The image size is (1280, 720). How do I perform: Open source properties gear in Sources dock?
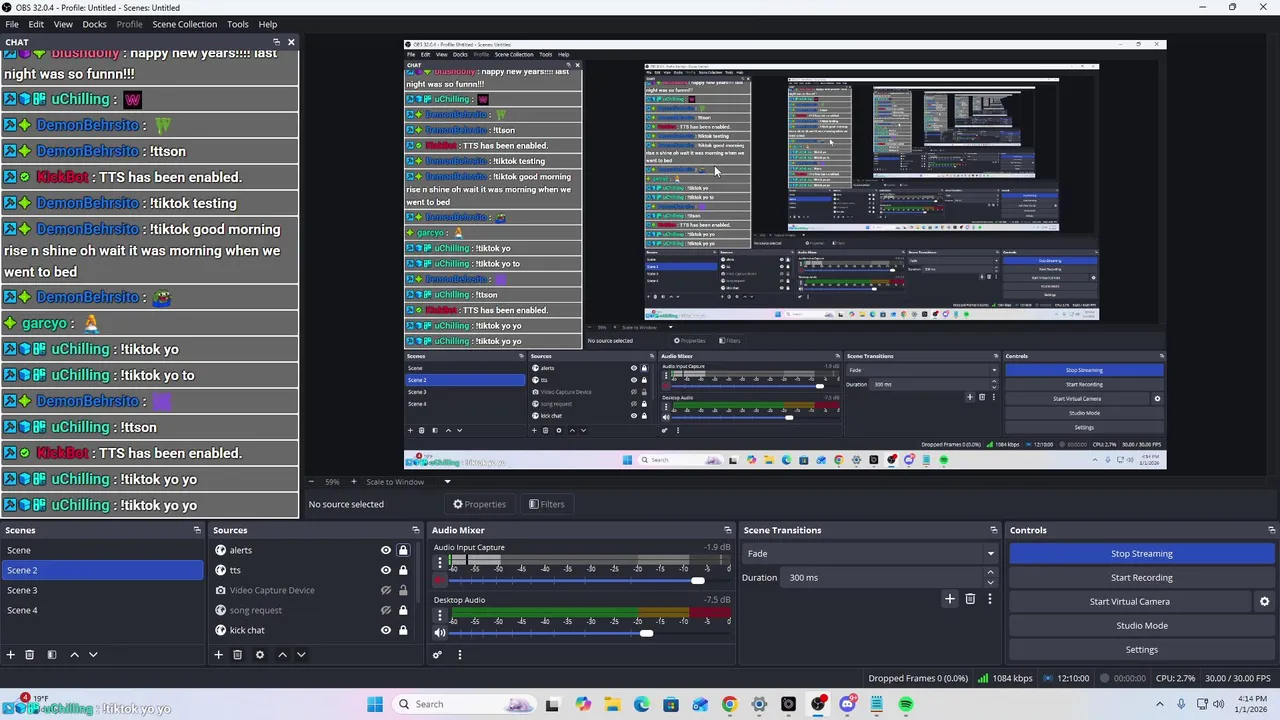click(259, 655)
